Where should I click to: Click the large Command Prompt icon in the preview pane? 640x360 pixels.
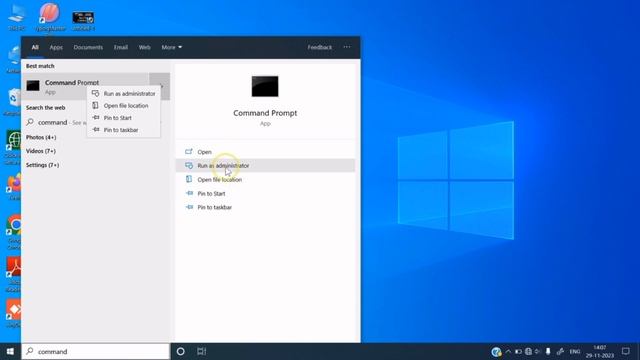tap(265, 86)
